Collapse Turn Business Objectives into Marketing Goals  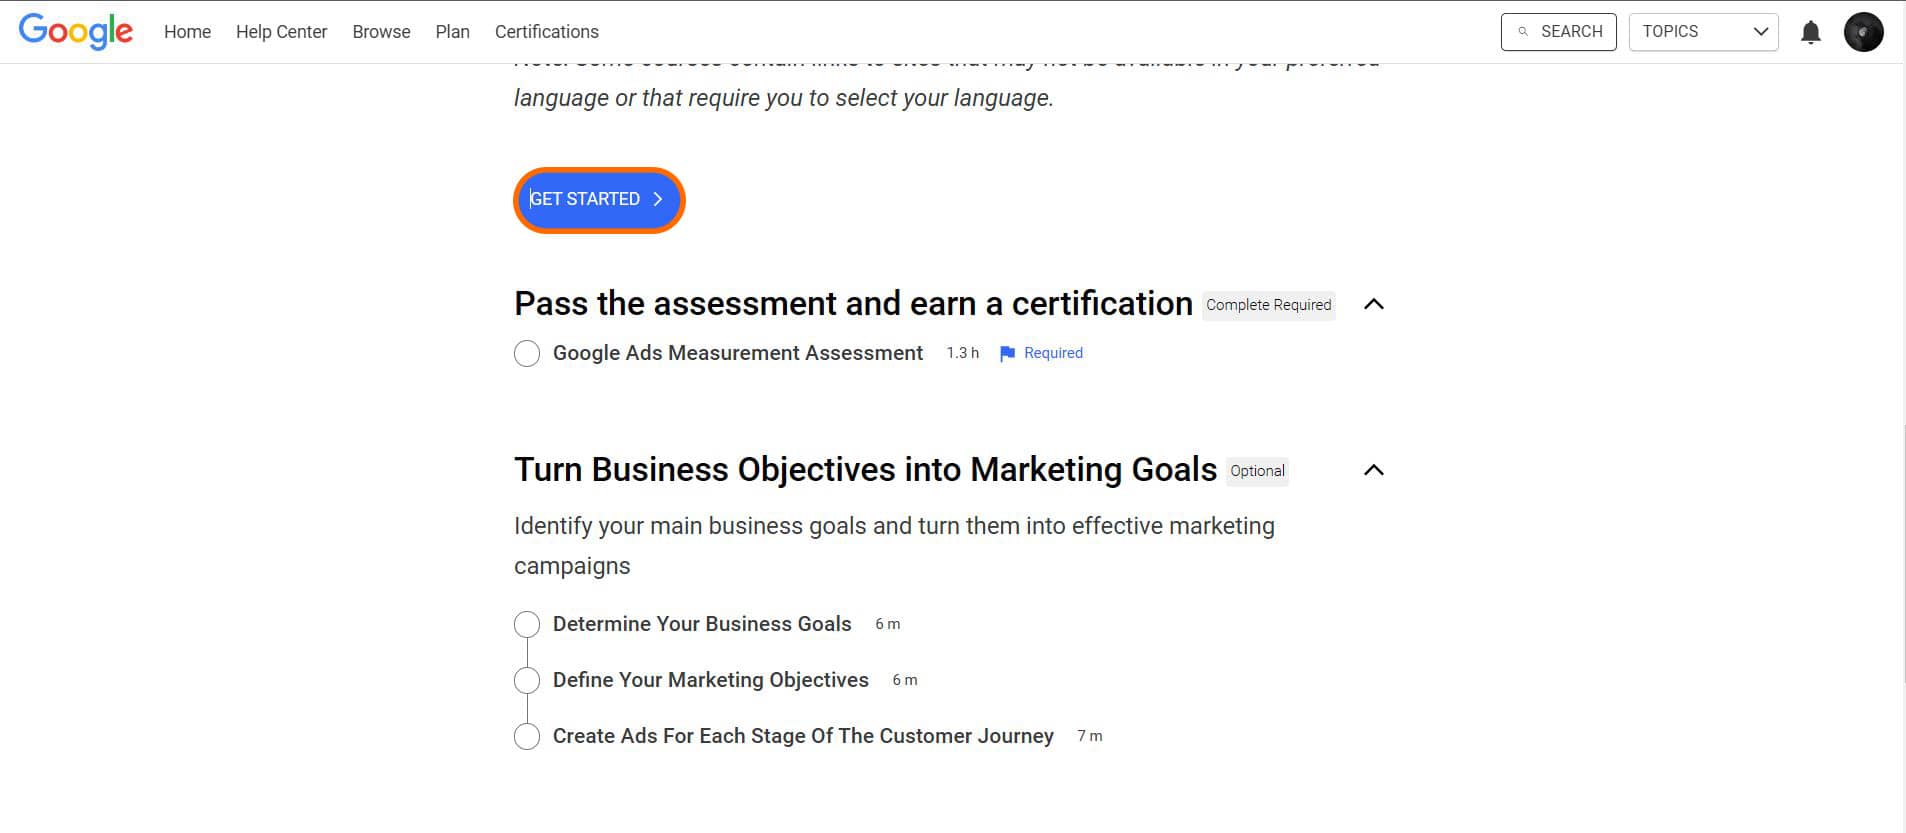pyautogui.click(x=1374, y=470)
